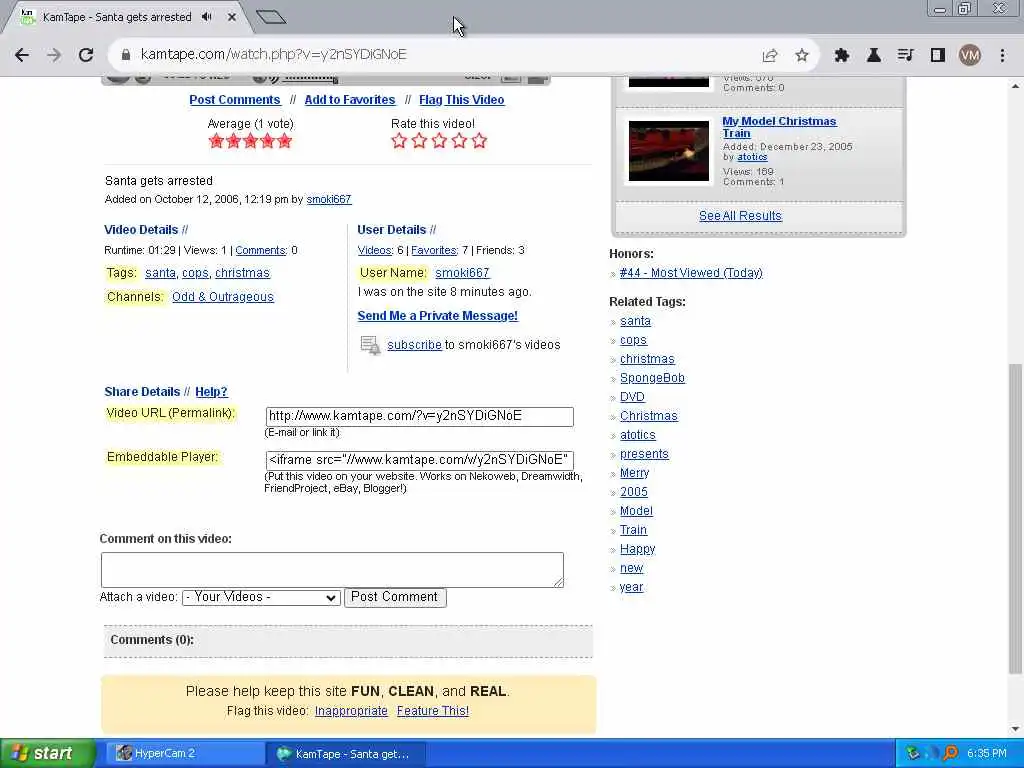Click the cops tag under Video Details
Viewport: 1024px width, 768px height.
pyautogui.click(x=195, y=273)
